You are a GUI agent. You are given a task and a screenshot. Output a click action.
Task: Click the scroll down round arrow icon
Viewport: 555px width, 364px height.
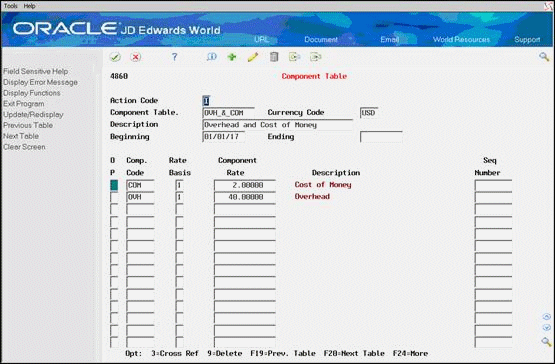coord(547,327)
